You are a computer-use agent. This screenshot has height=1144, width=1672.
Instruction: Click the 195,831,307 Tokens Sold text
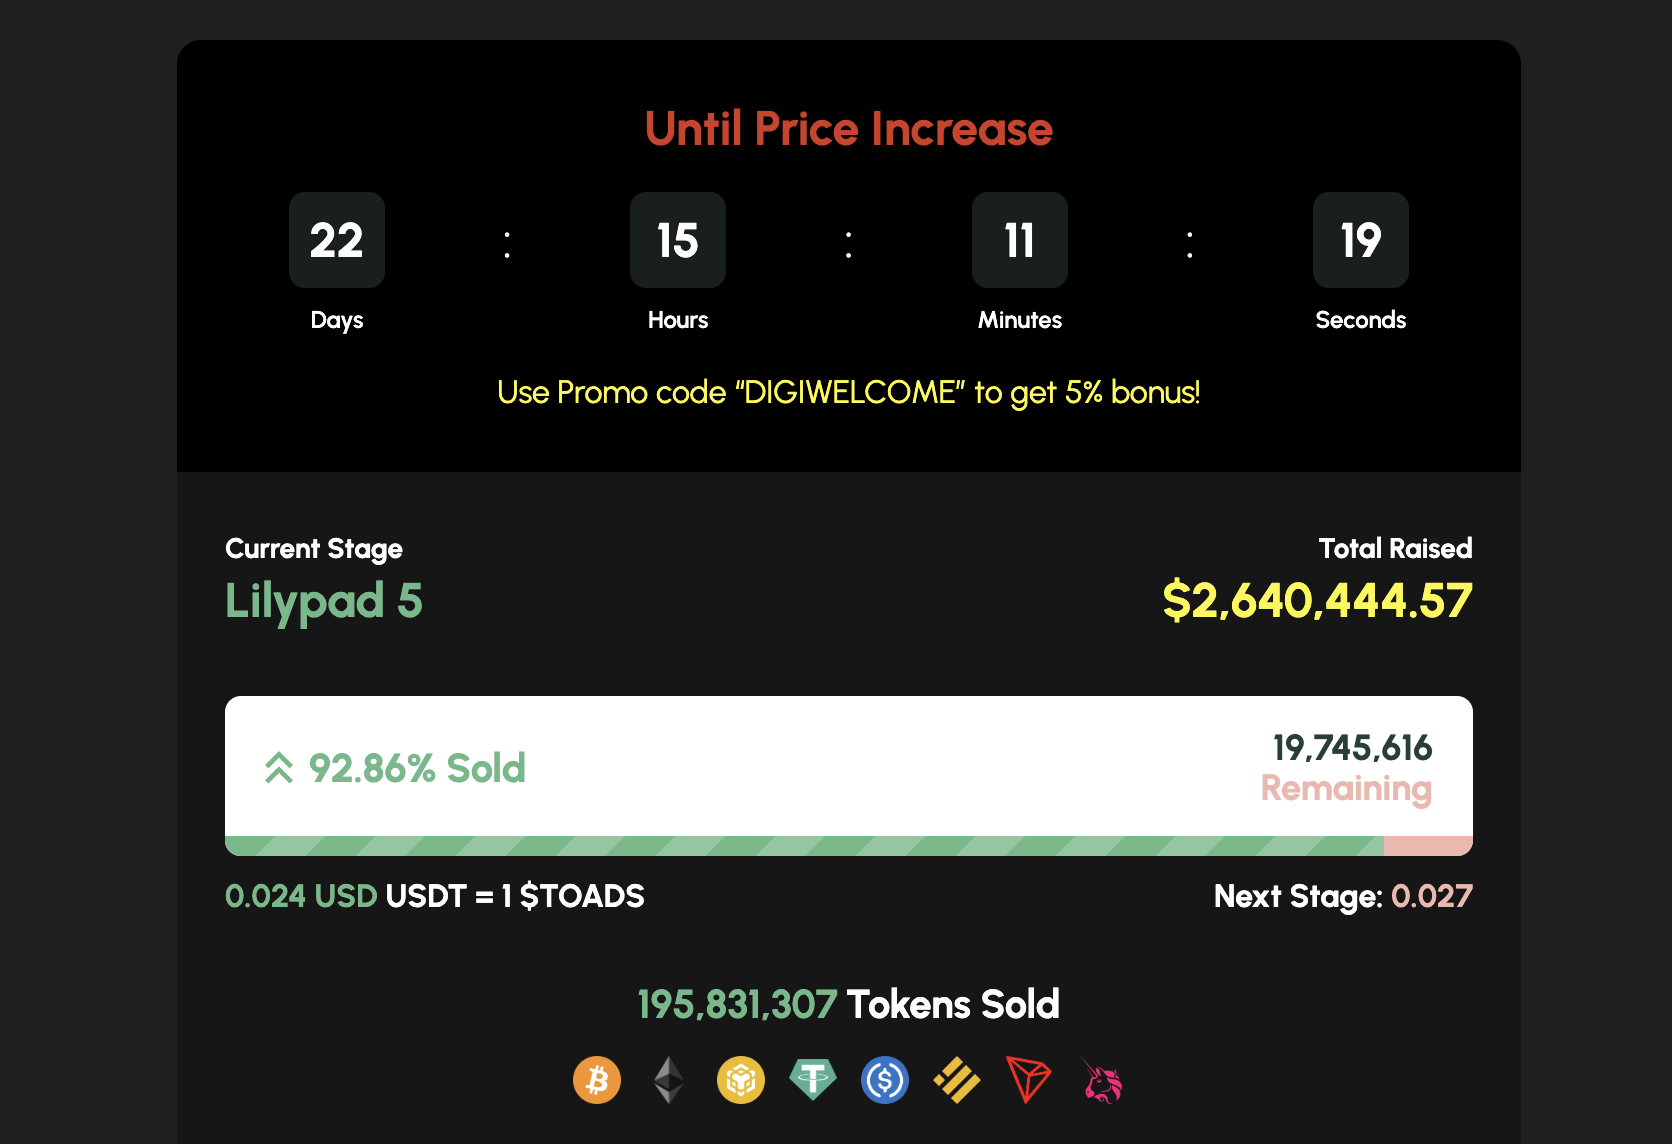click(x=849, y=1004)
